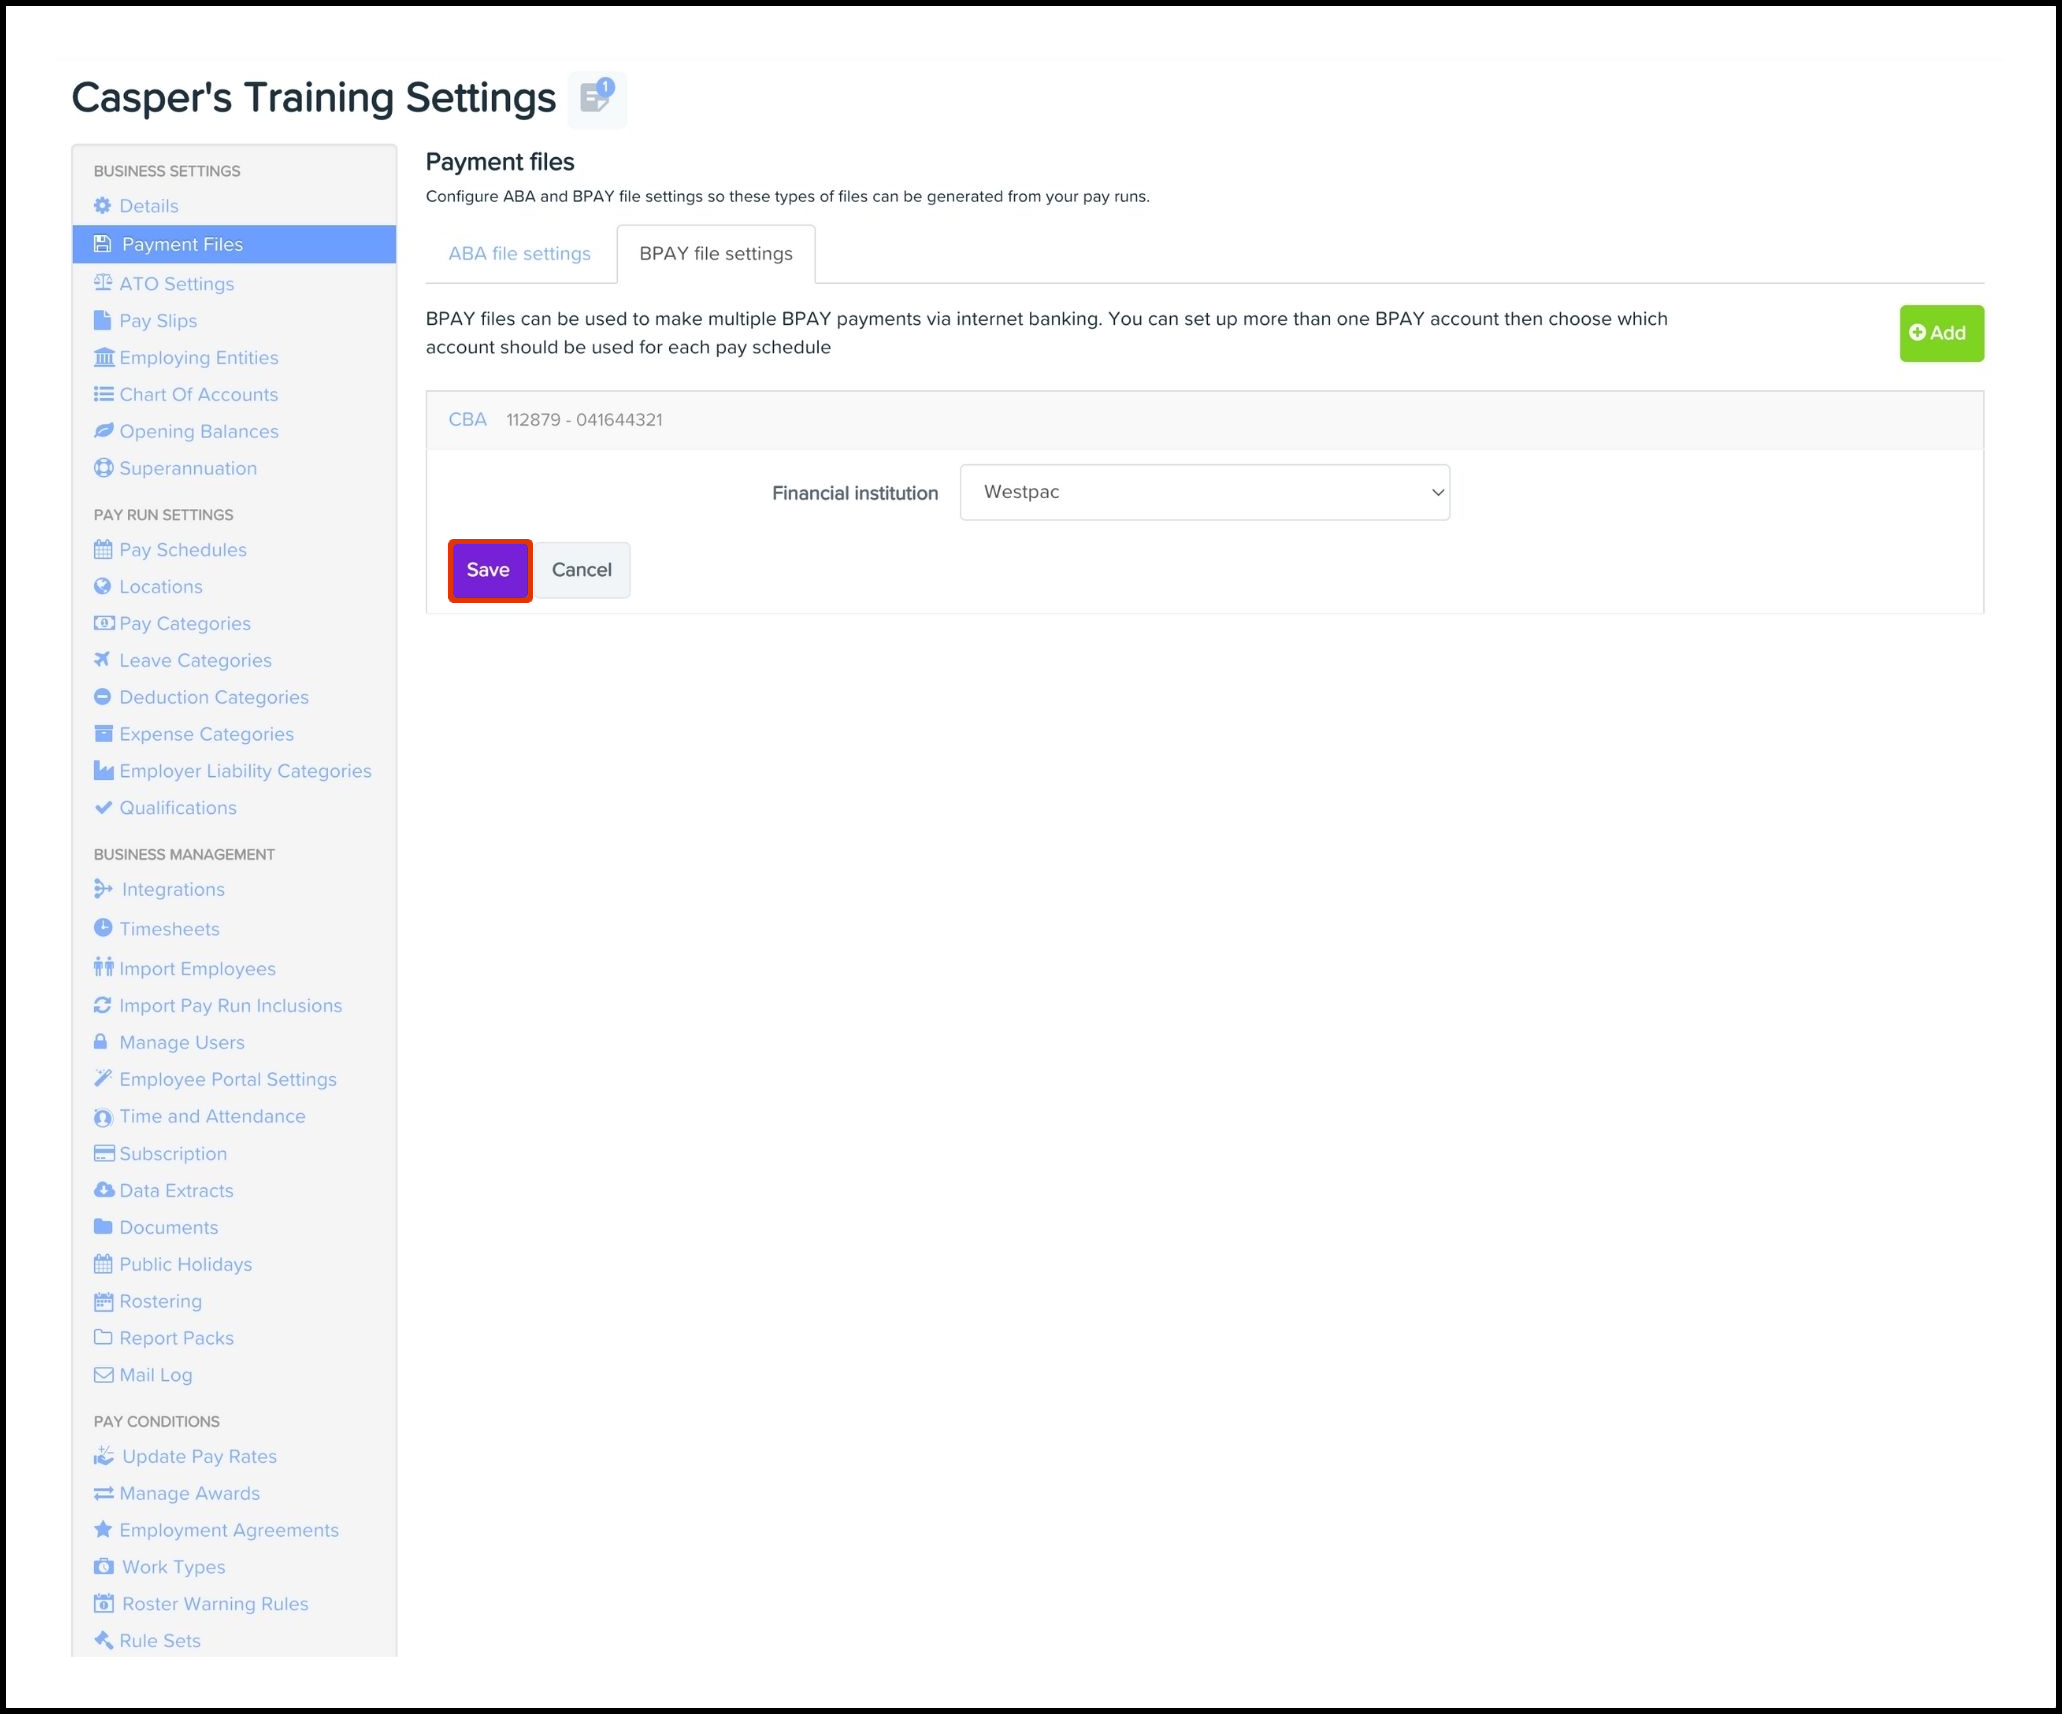The image size is (2062, 1714).
Task: Click the star icon for Employment Agreements
Action: [x=102, y=1530]
